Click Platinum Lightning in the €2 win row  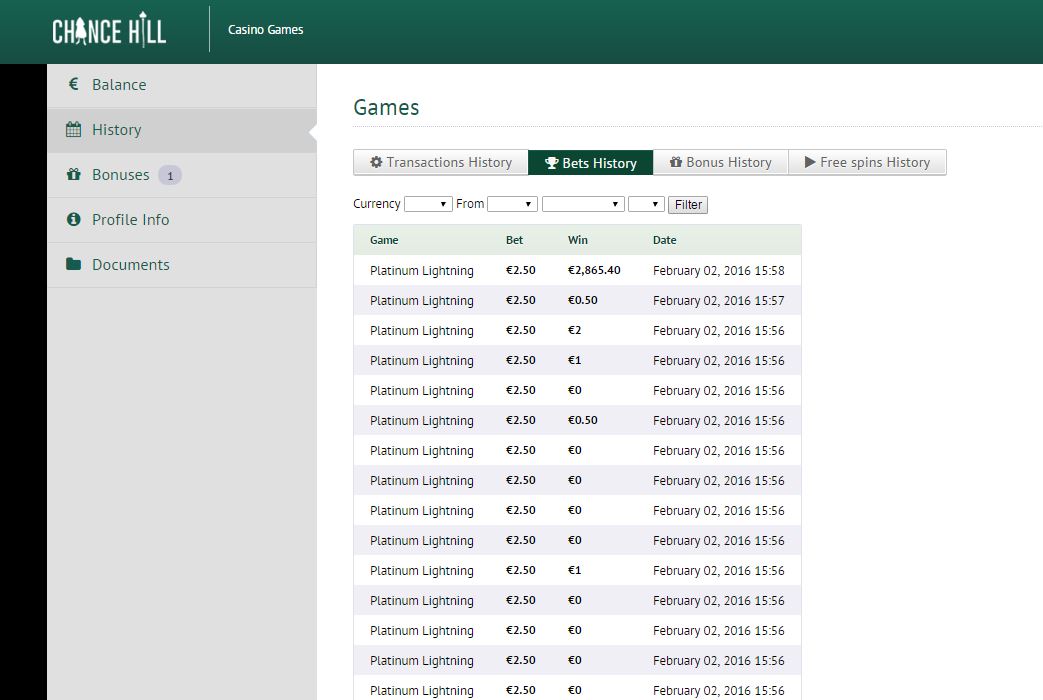click(422, 331)
